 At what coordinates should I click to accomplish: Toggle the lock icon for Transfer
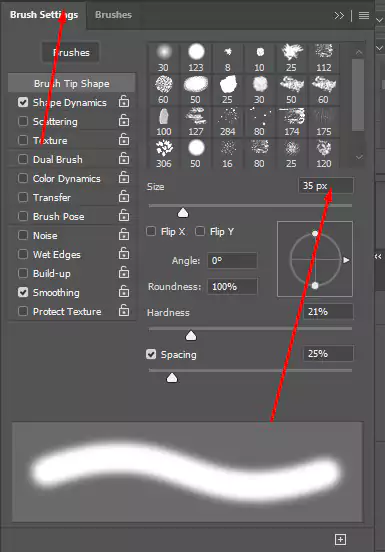point(124,196)
